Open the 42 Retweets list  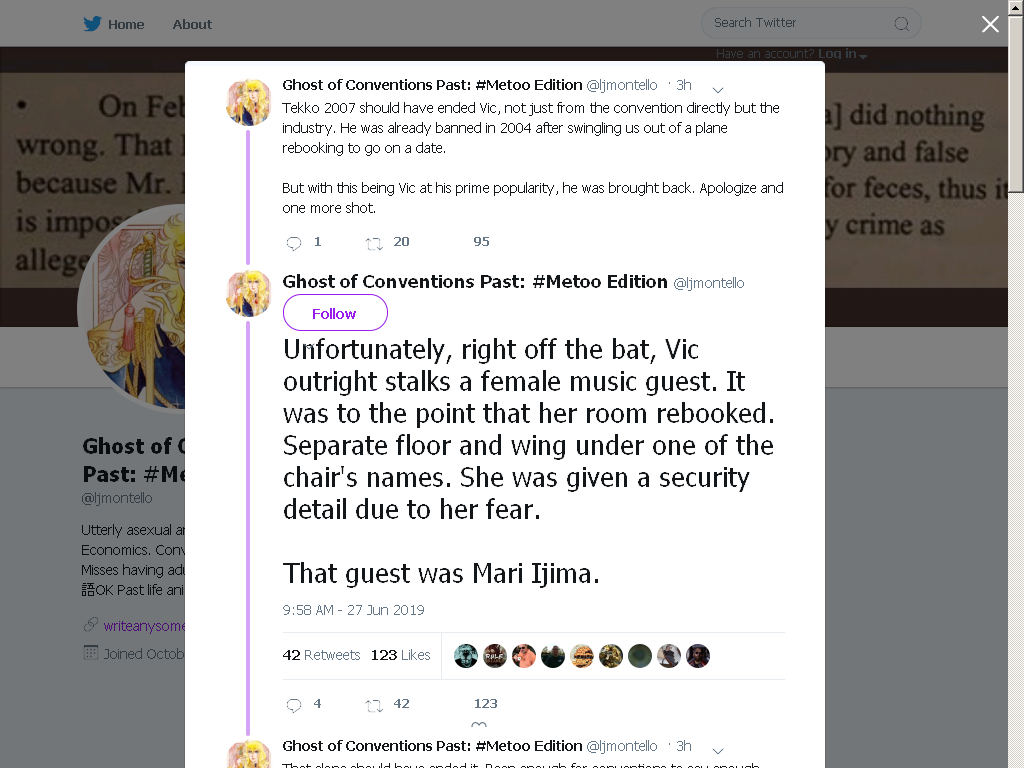(321, 655)
